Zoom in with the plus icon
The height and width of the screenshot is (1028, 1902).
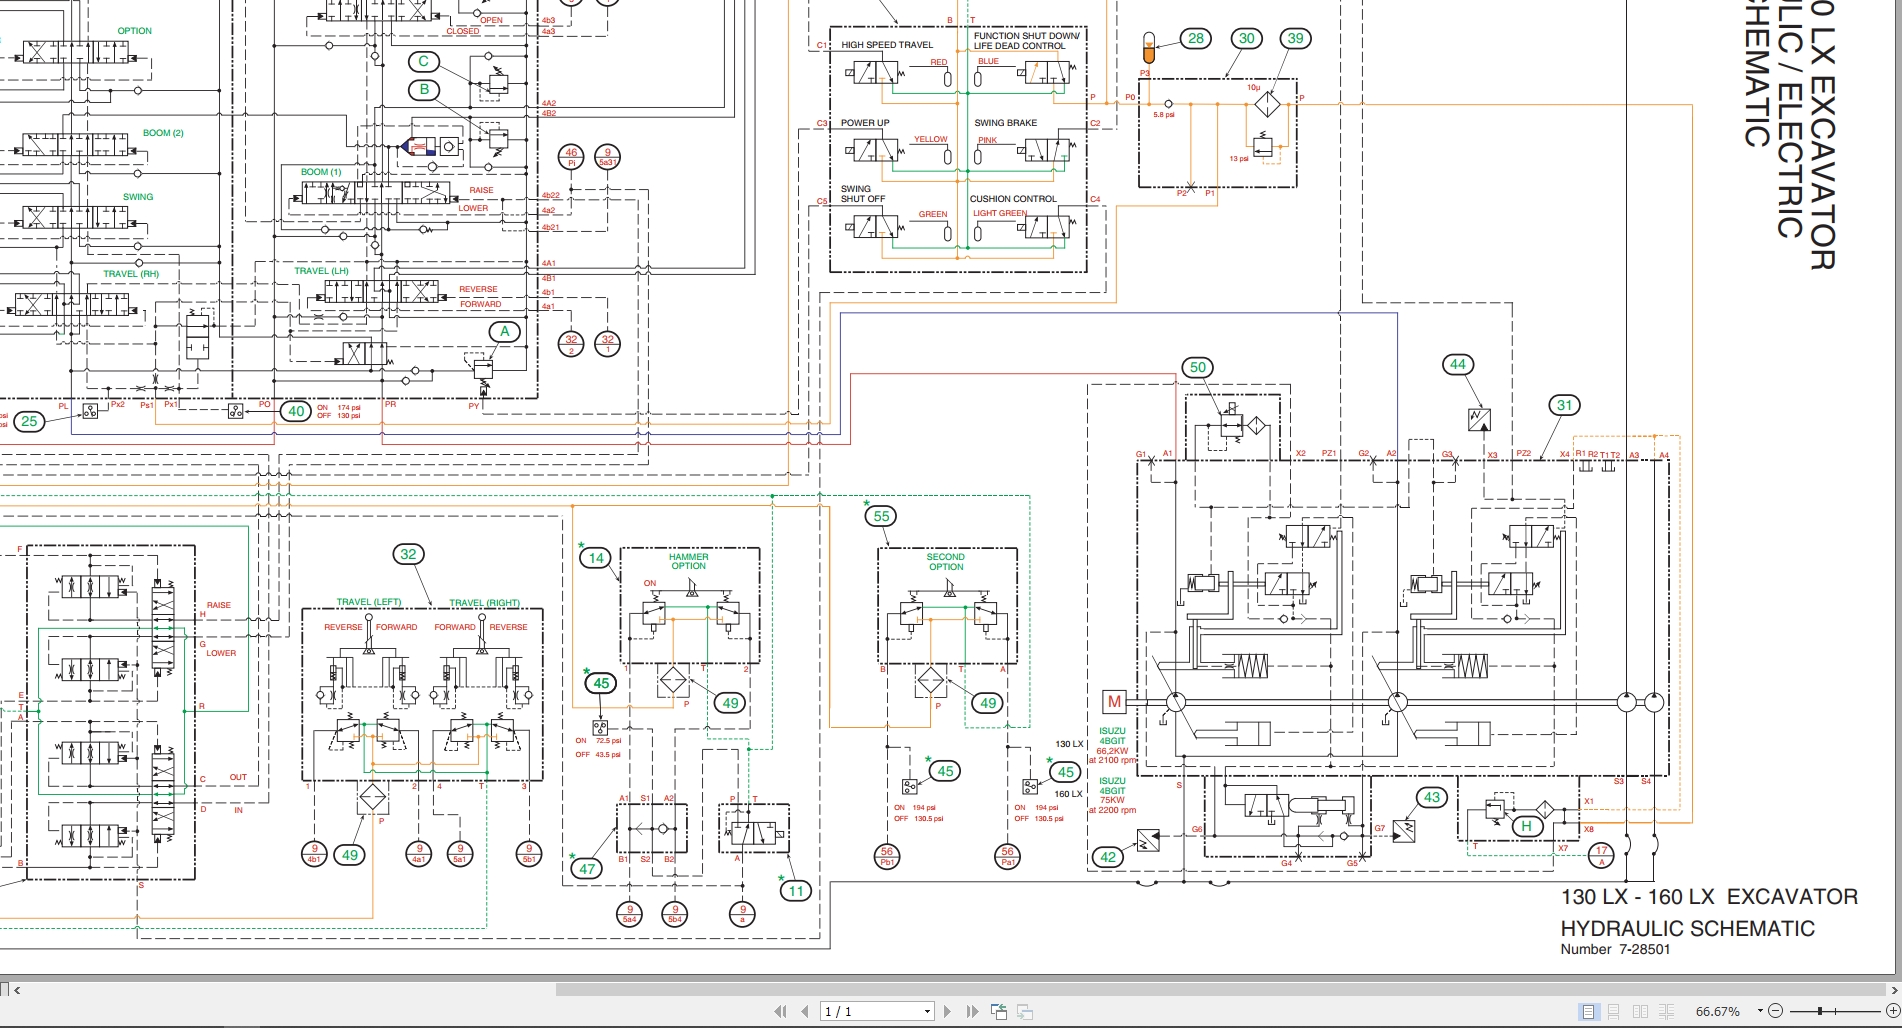[x=1893, y=1011]
